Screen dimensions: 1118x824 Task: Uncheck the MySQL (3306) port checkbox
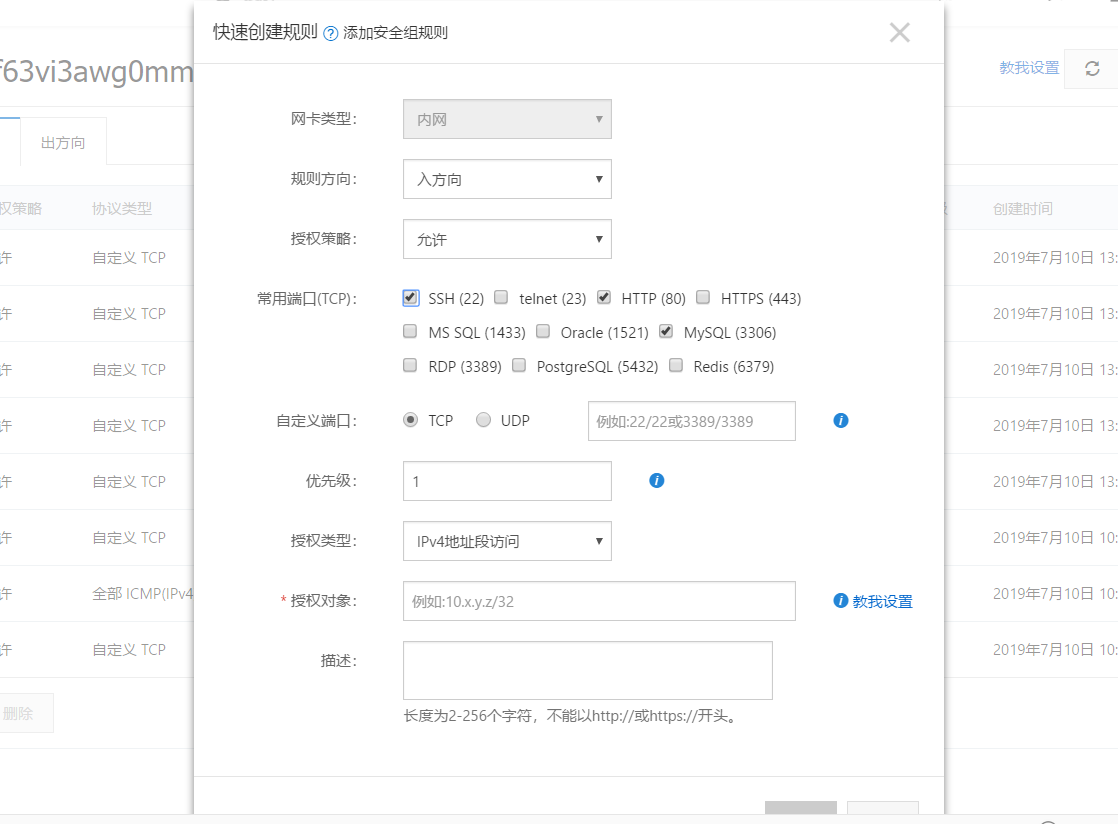666,331
